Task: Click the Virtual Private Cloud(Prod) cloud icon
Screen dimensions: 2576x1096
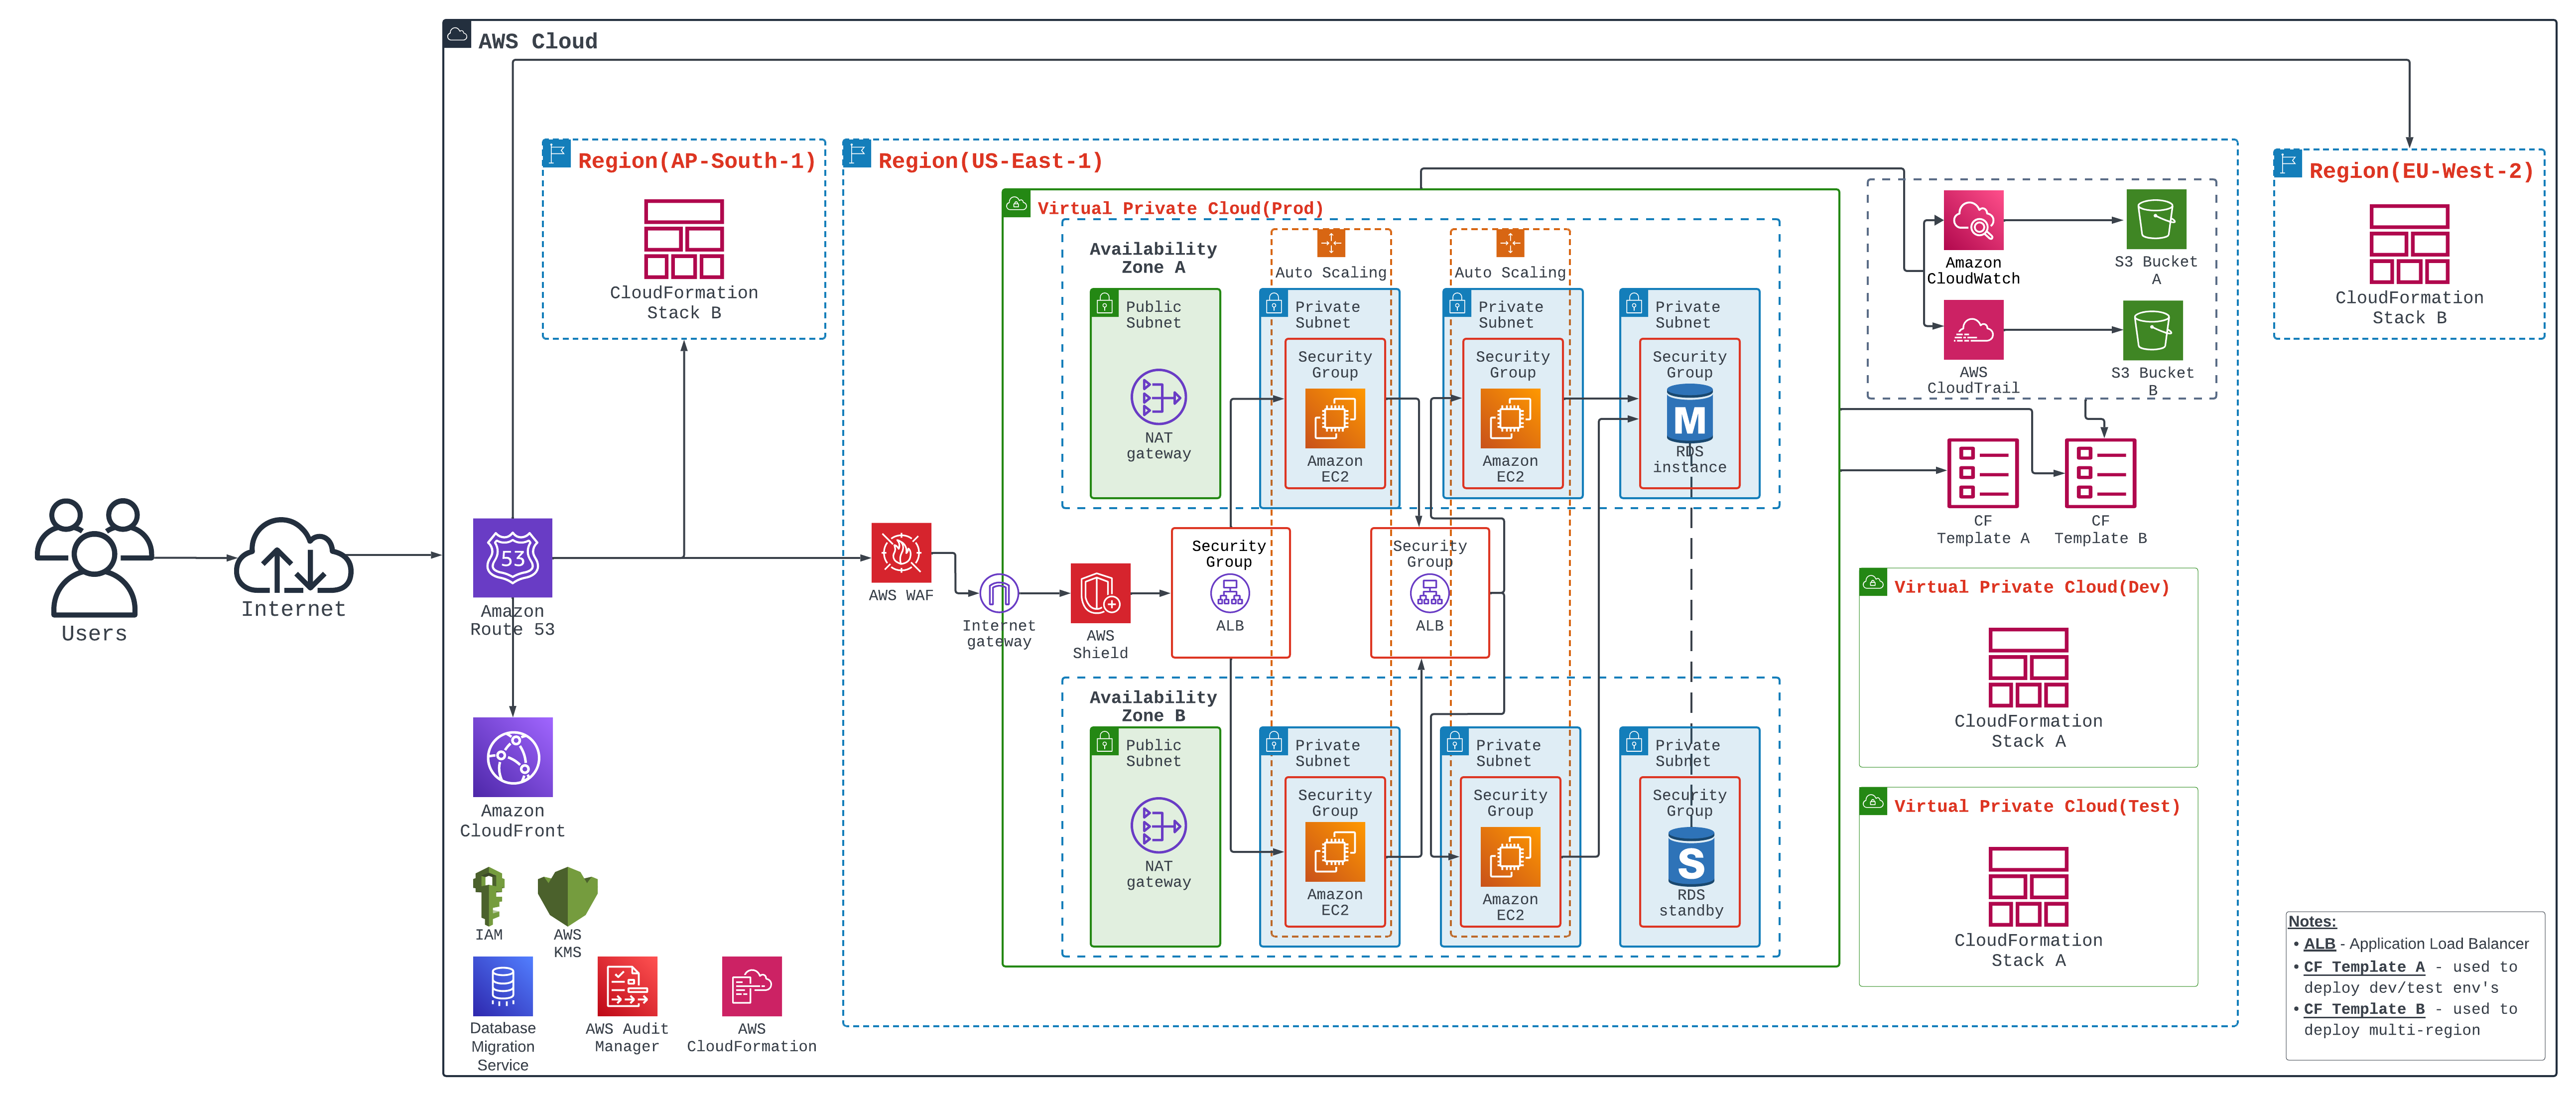Action: (1016, 203)
